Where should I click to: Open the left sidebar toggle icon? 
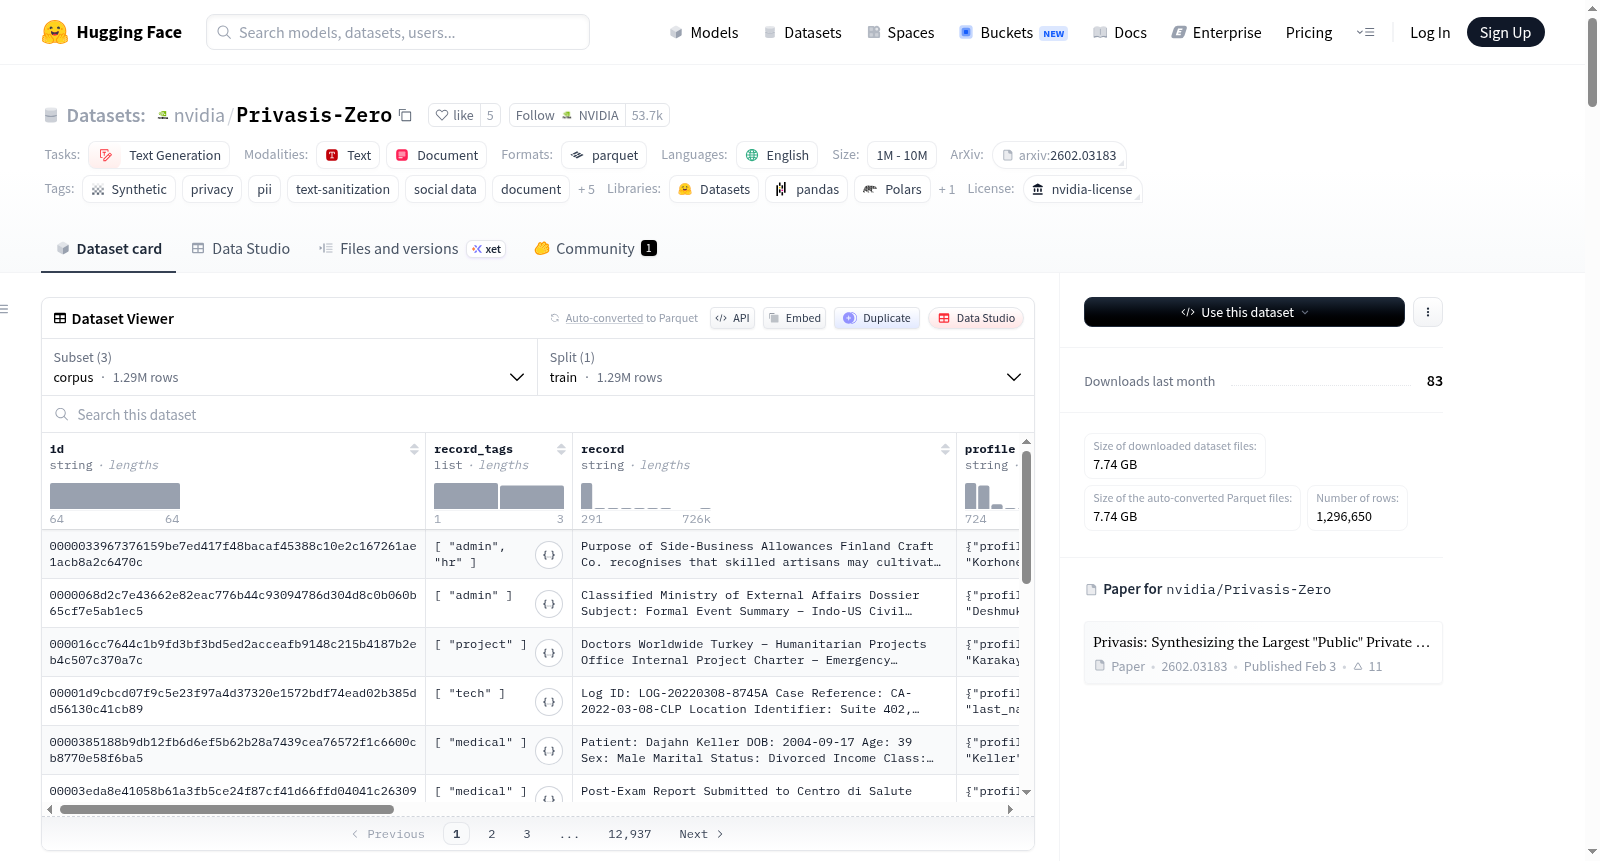4,309
